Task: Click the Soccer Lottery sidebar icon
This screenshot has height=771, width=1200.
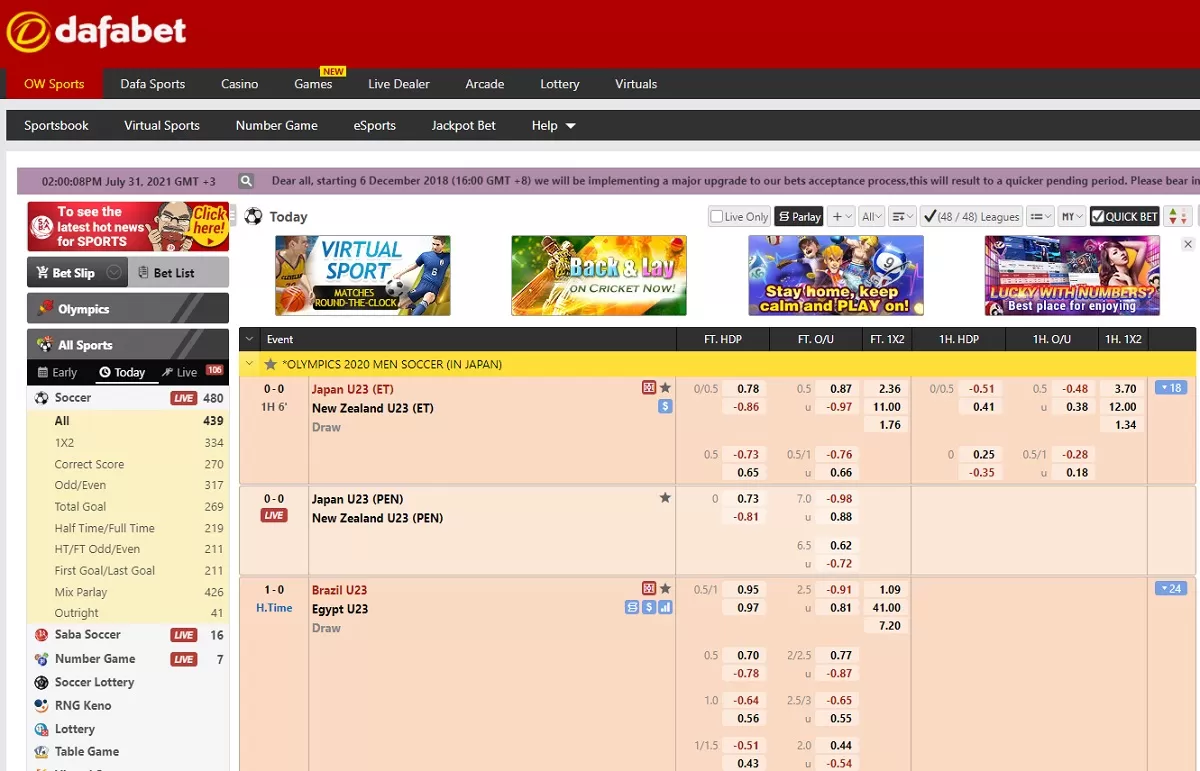Action: [41, 682]
